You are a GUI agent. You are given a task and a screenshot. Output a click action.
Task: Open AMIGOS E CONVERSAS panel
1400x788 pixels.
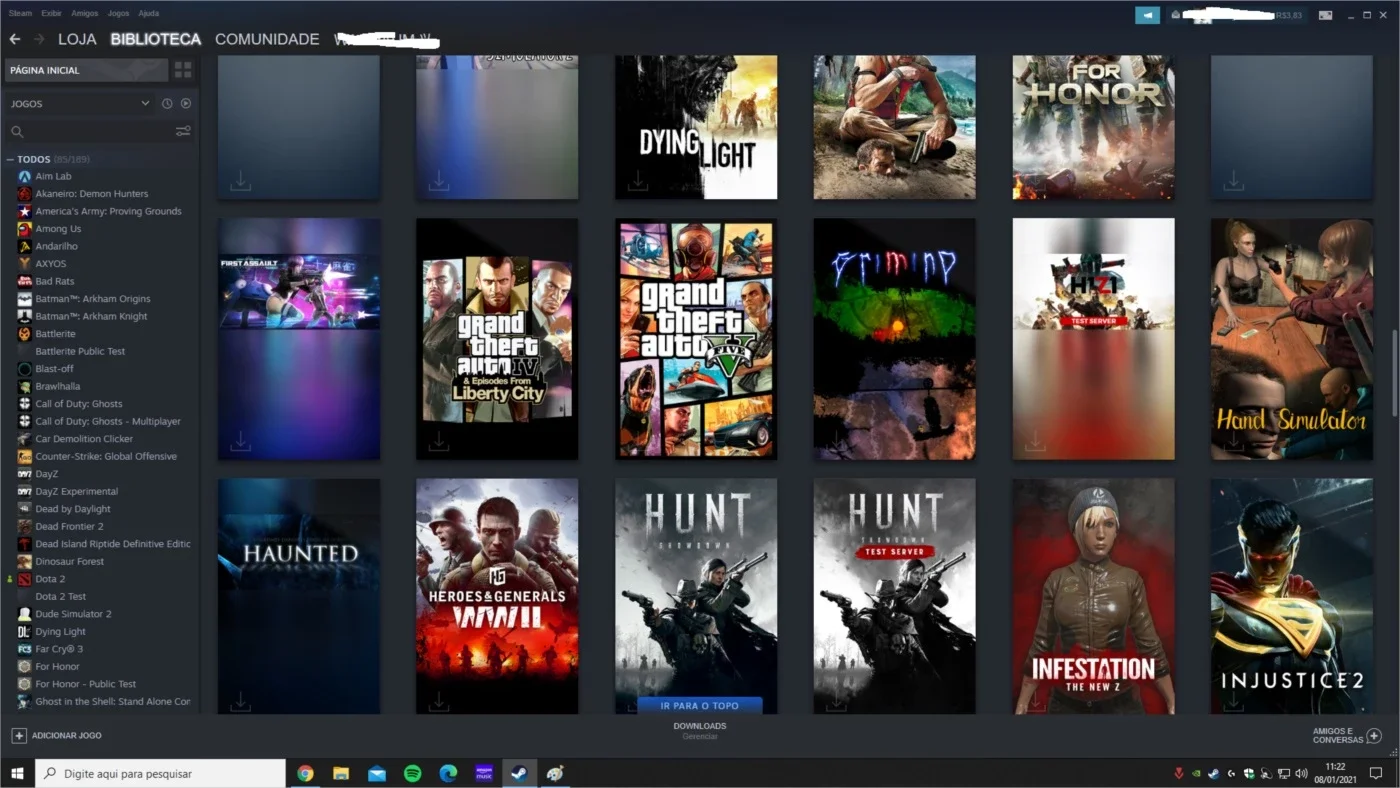pyautogui.click(x=1338, y=735)
